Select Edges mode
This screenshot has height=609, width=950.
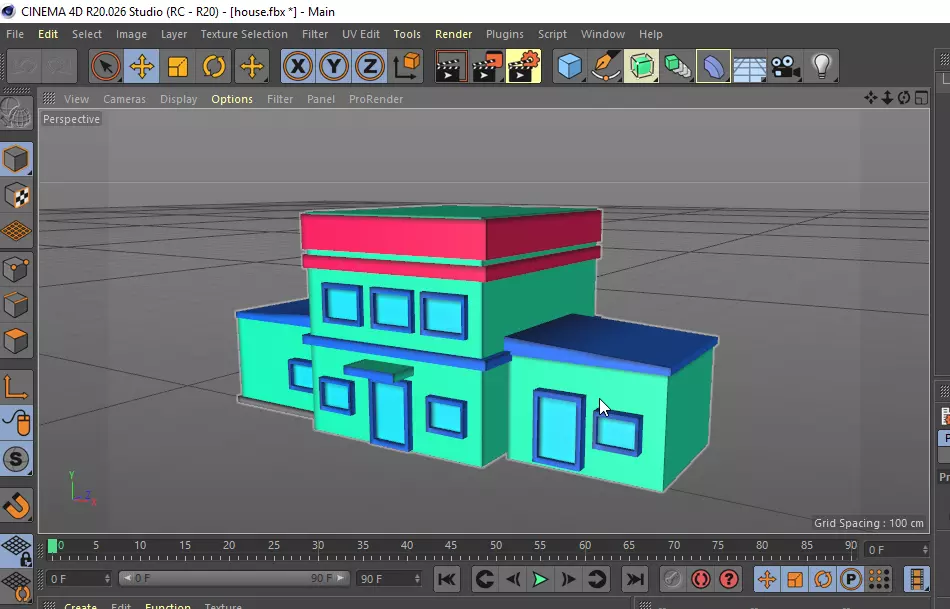tap(16, 305)
